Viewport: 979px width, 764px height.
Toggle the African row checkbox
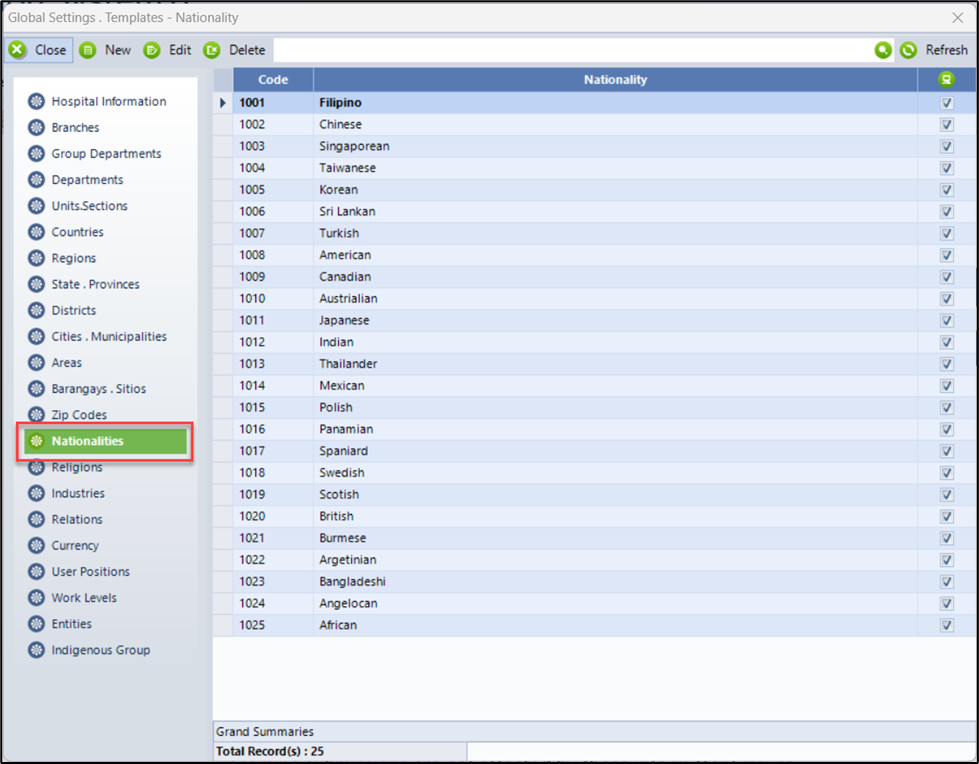coord(946,626)
